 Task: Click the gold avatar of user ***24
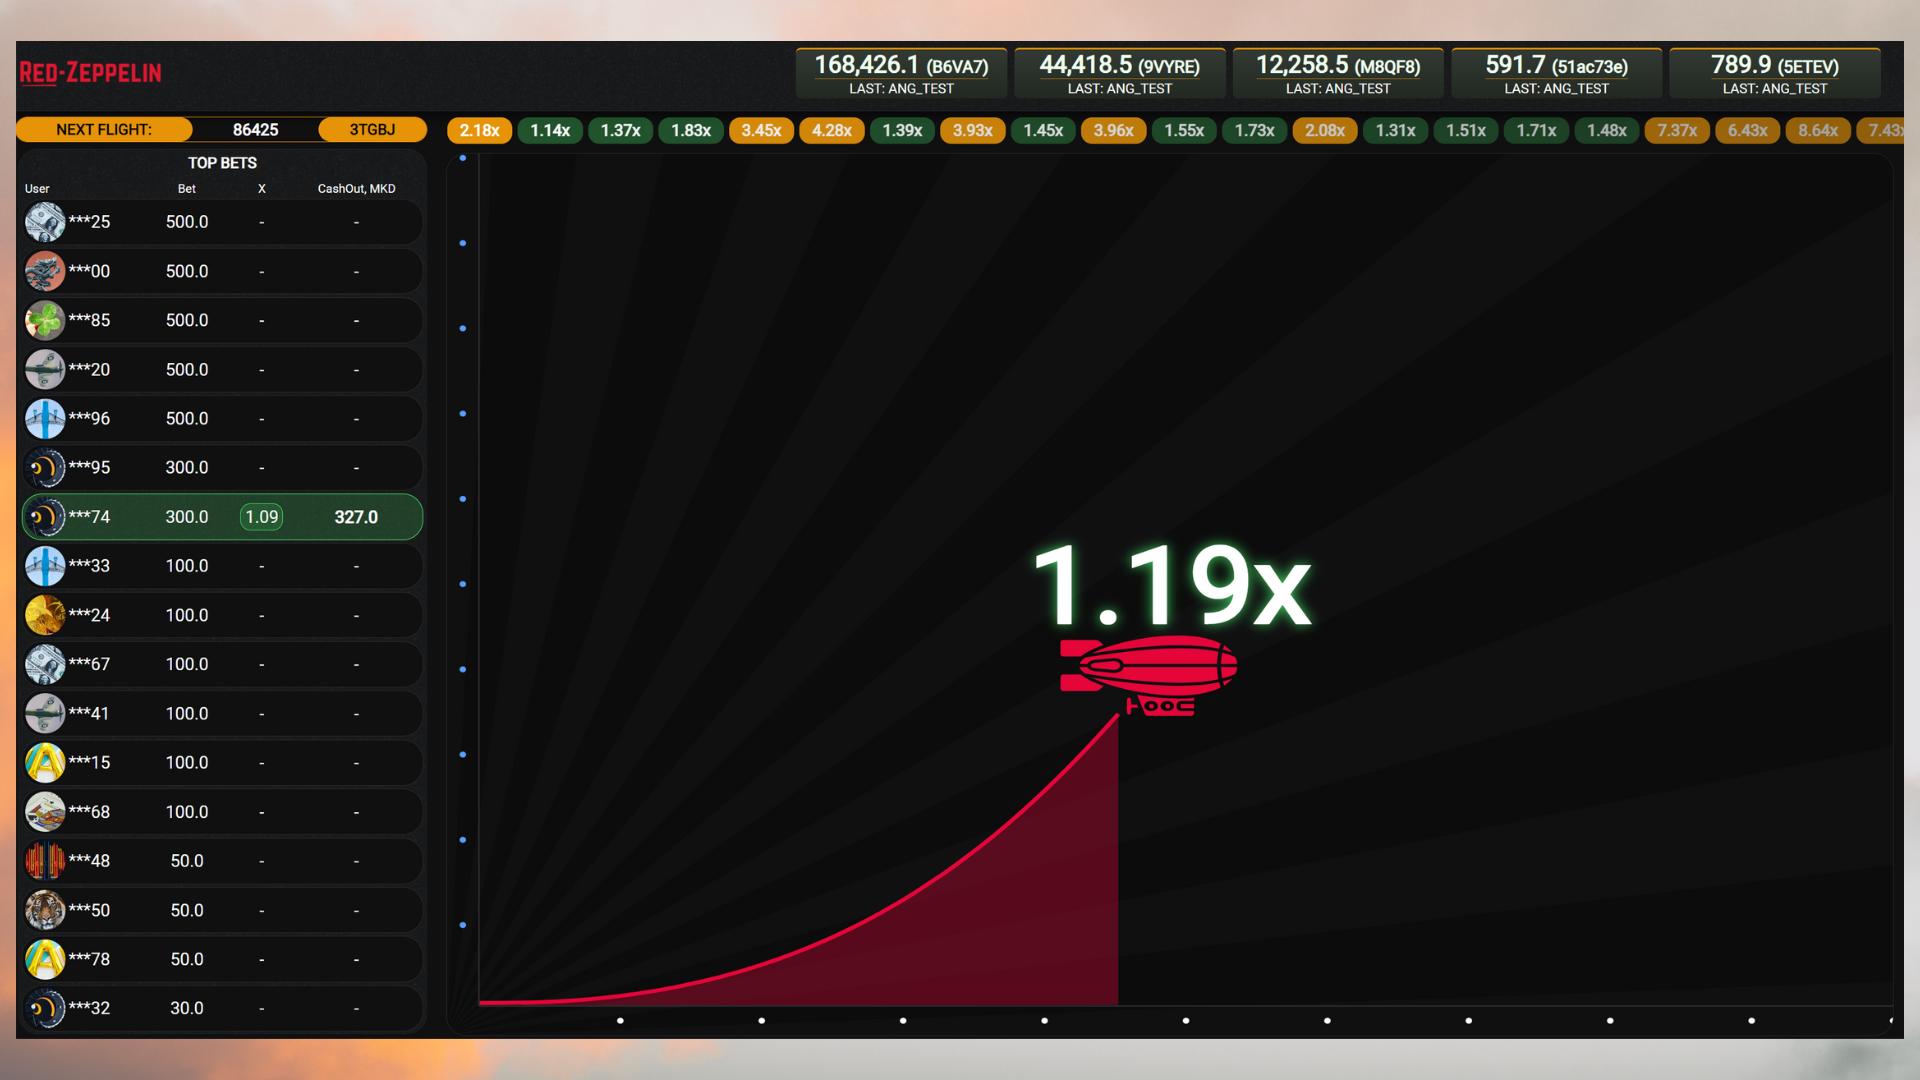click(x=45, y=615)
